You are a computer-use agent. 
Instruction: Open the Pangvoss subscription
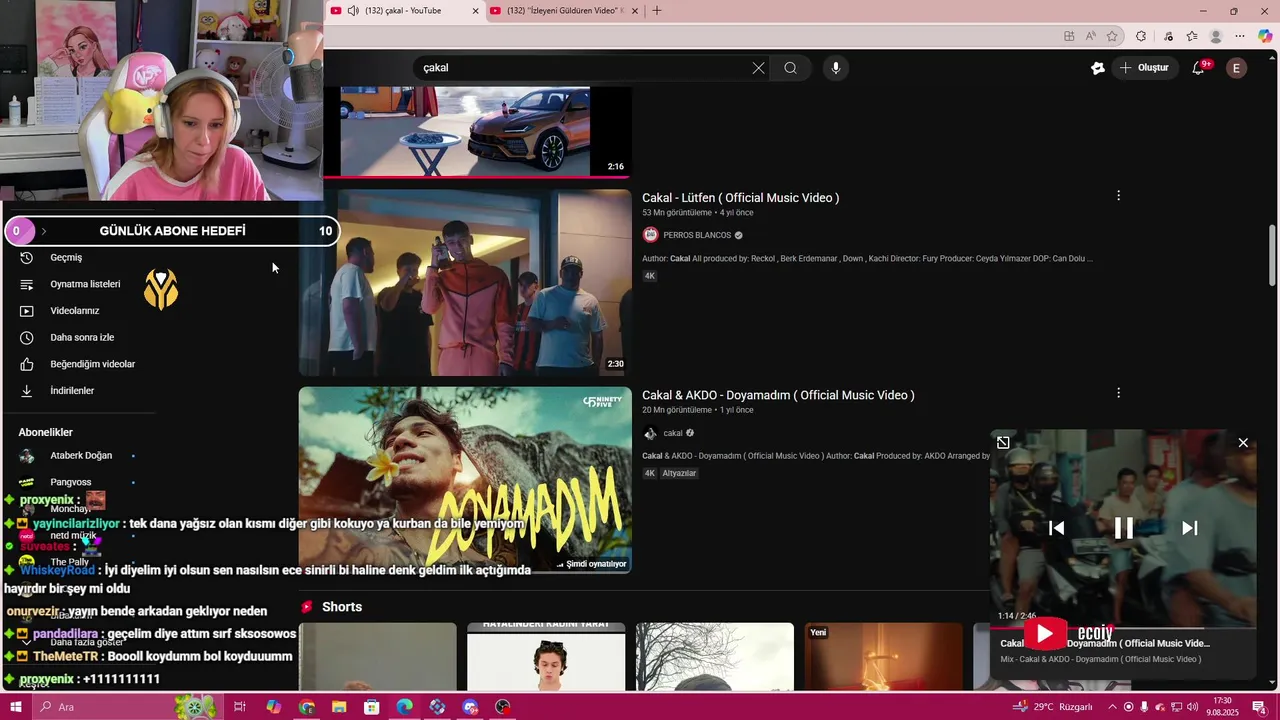coord(70,482)
